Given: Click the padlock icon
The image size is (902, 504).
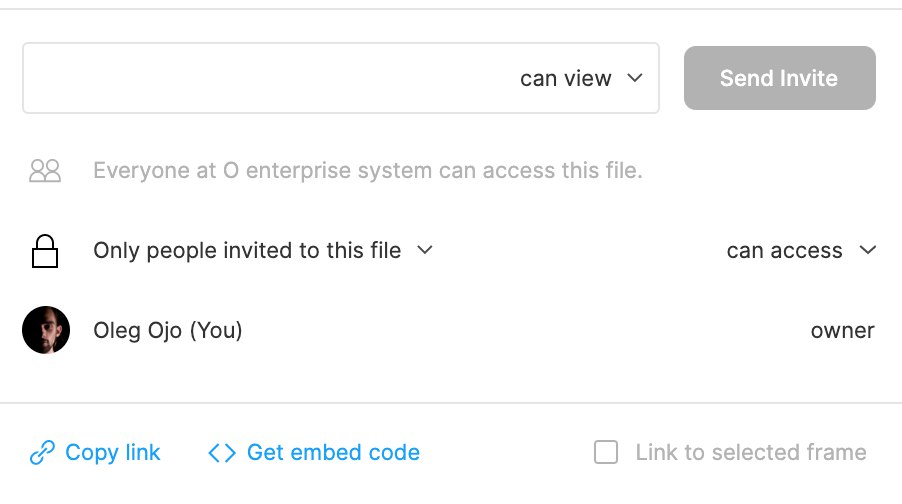Looking at the screenshot, I should tap(45, 251).
